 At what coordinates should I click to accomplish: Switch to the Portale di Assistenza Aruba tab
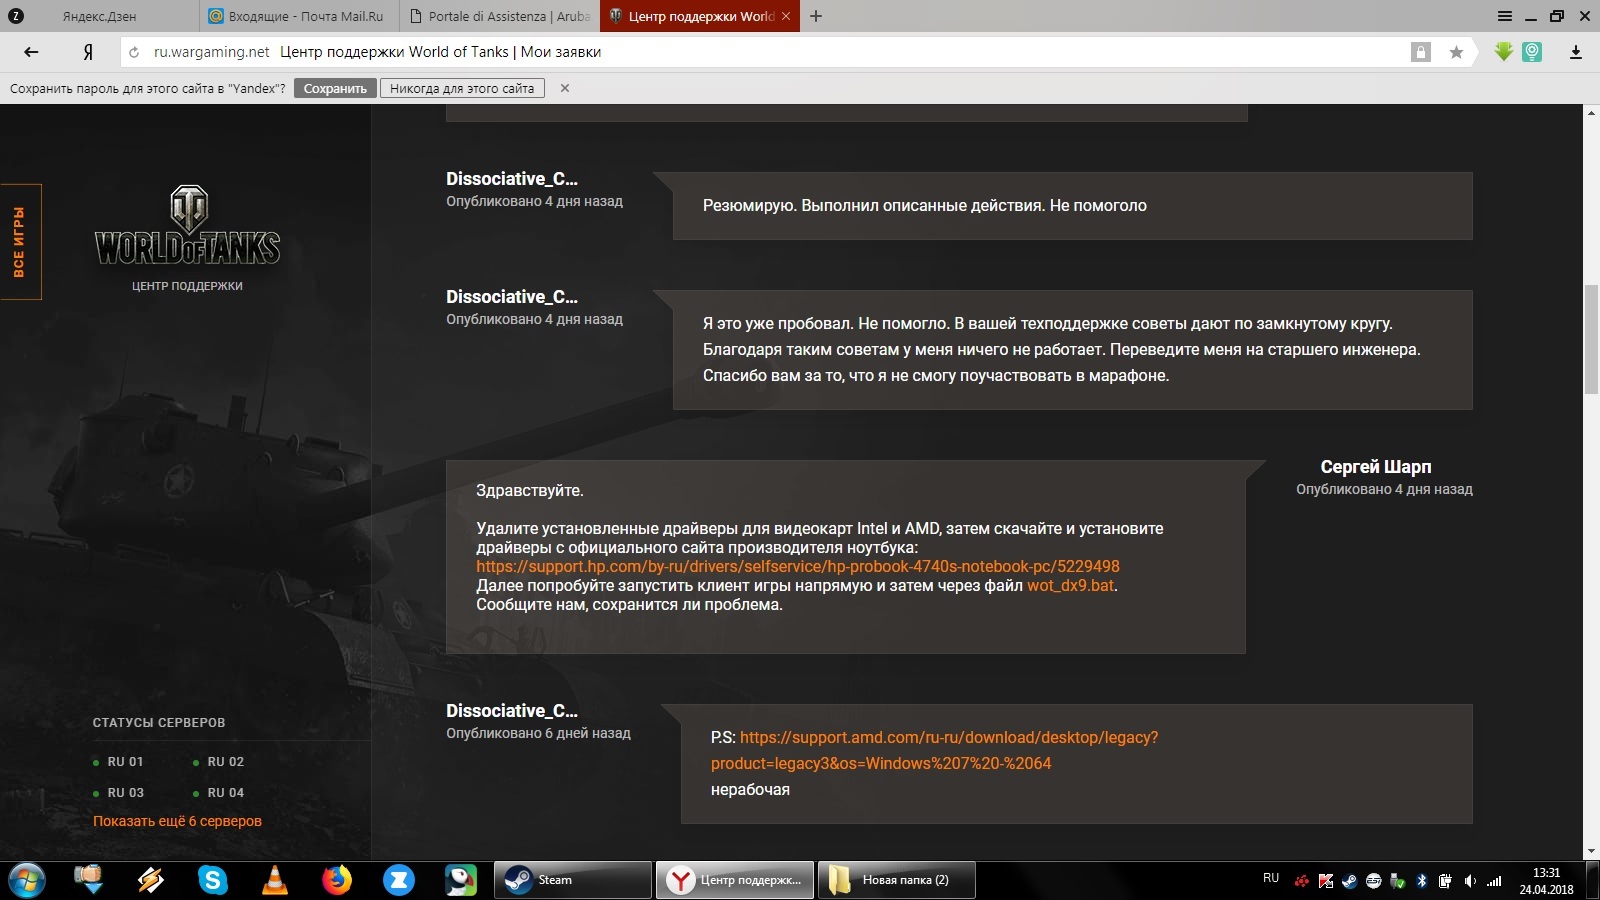point(500,16)
